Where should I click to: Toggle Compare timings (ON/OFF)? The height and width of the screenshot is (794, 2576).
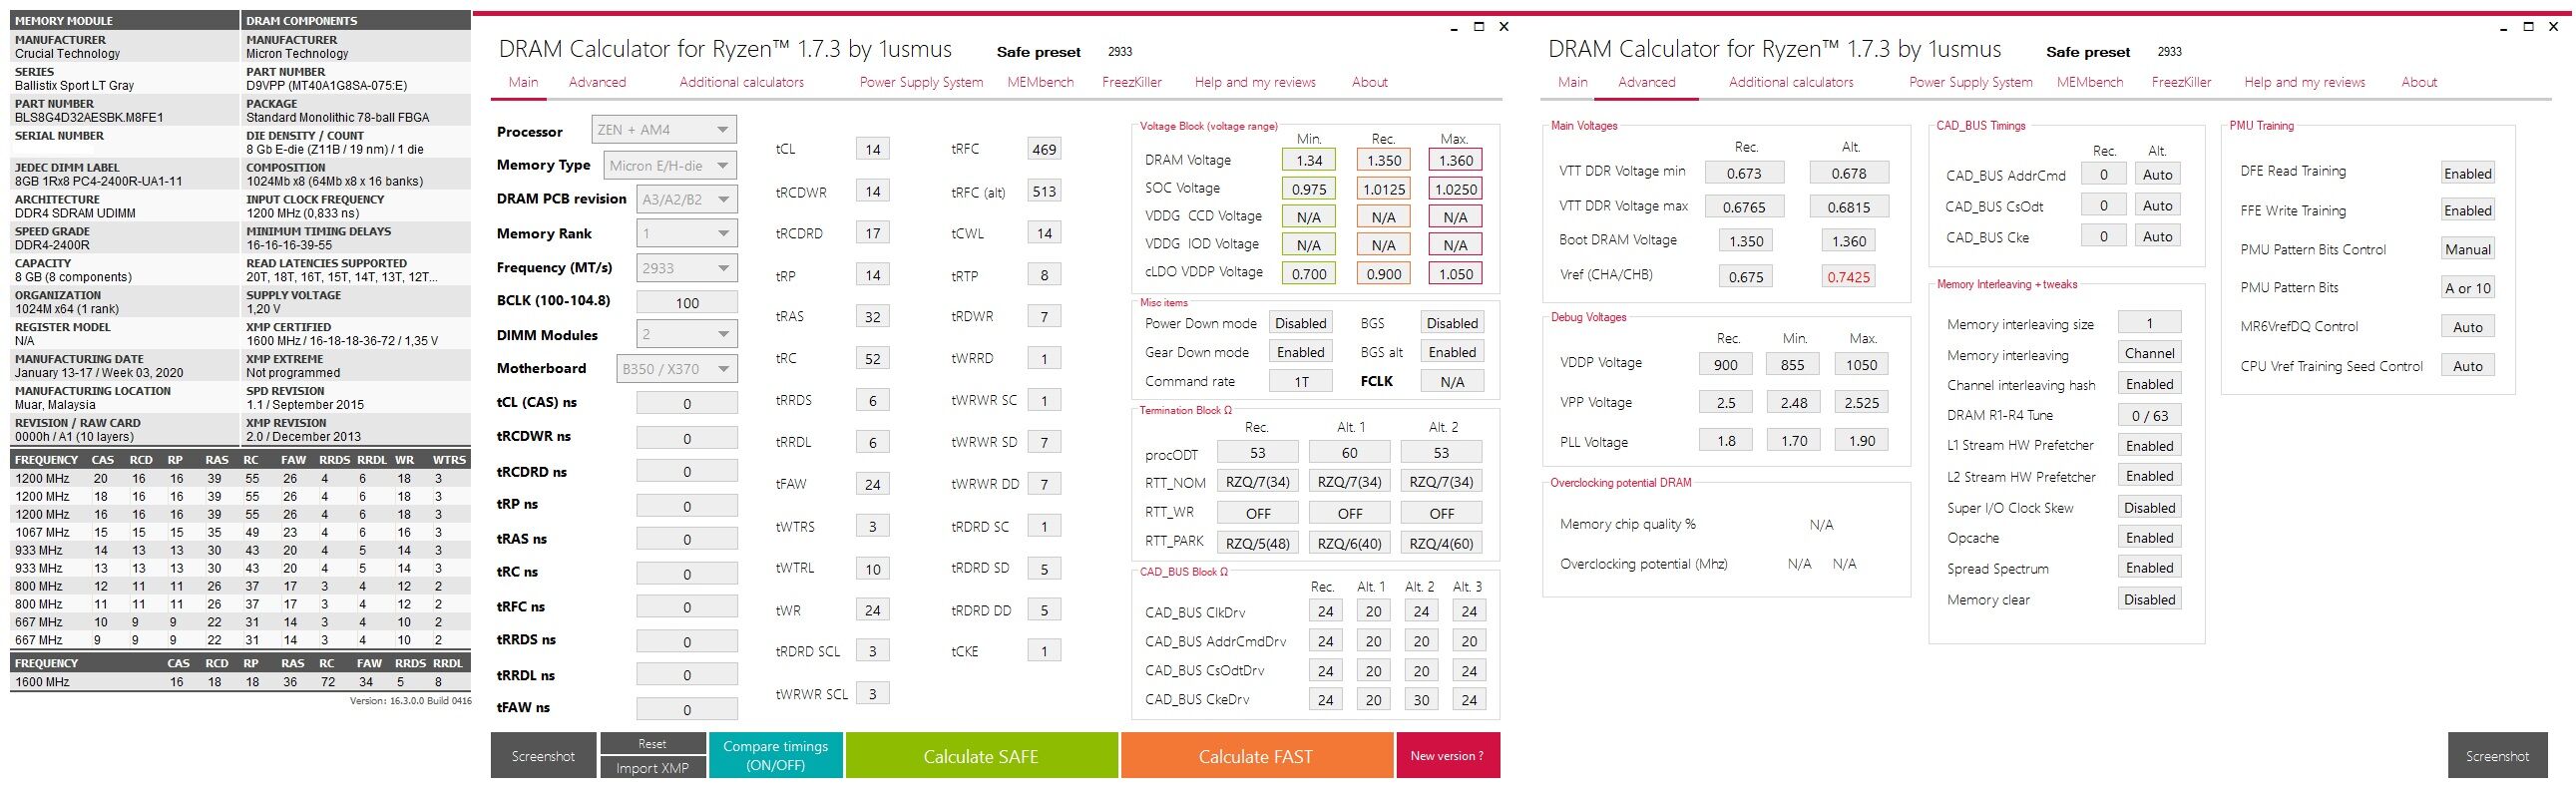point(775,756)
